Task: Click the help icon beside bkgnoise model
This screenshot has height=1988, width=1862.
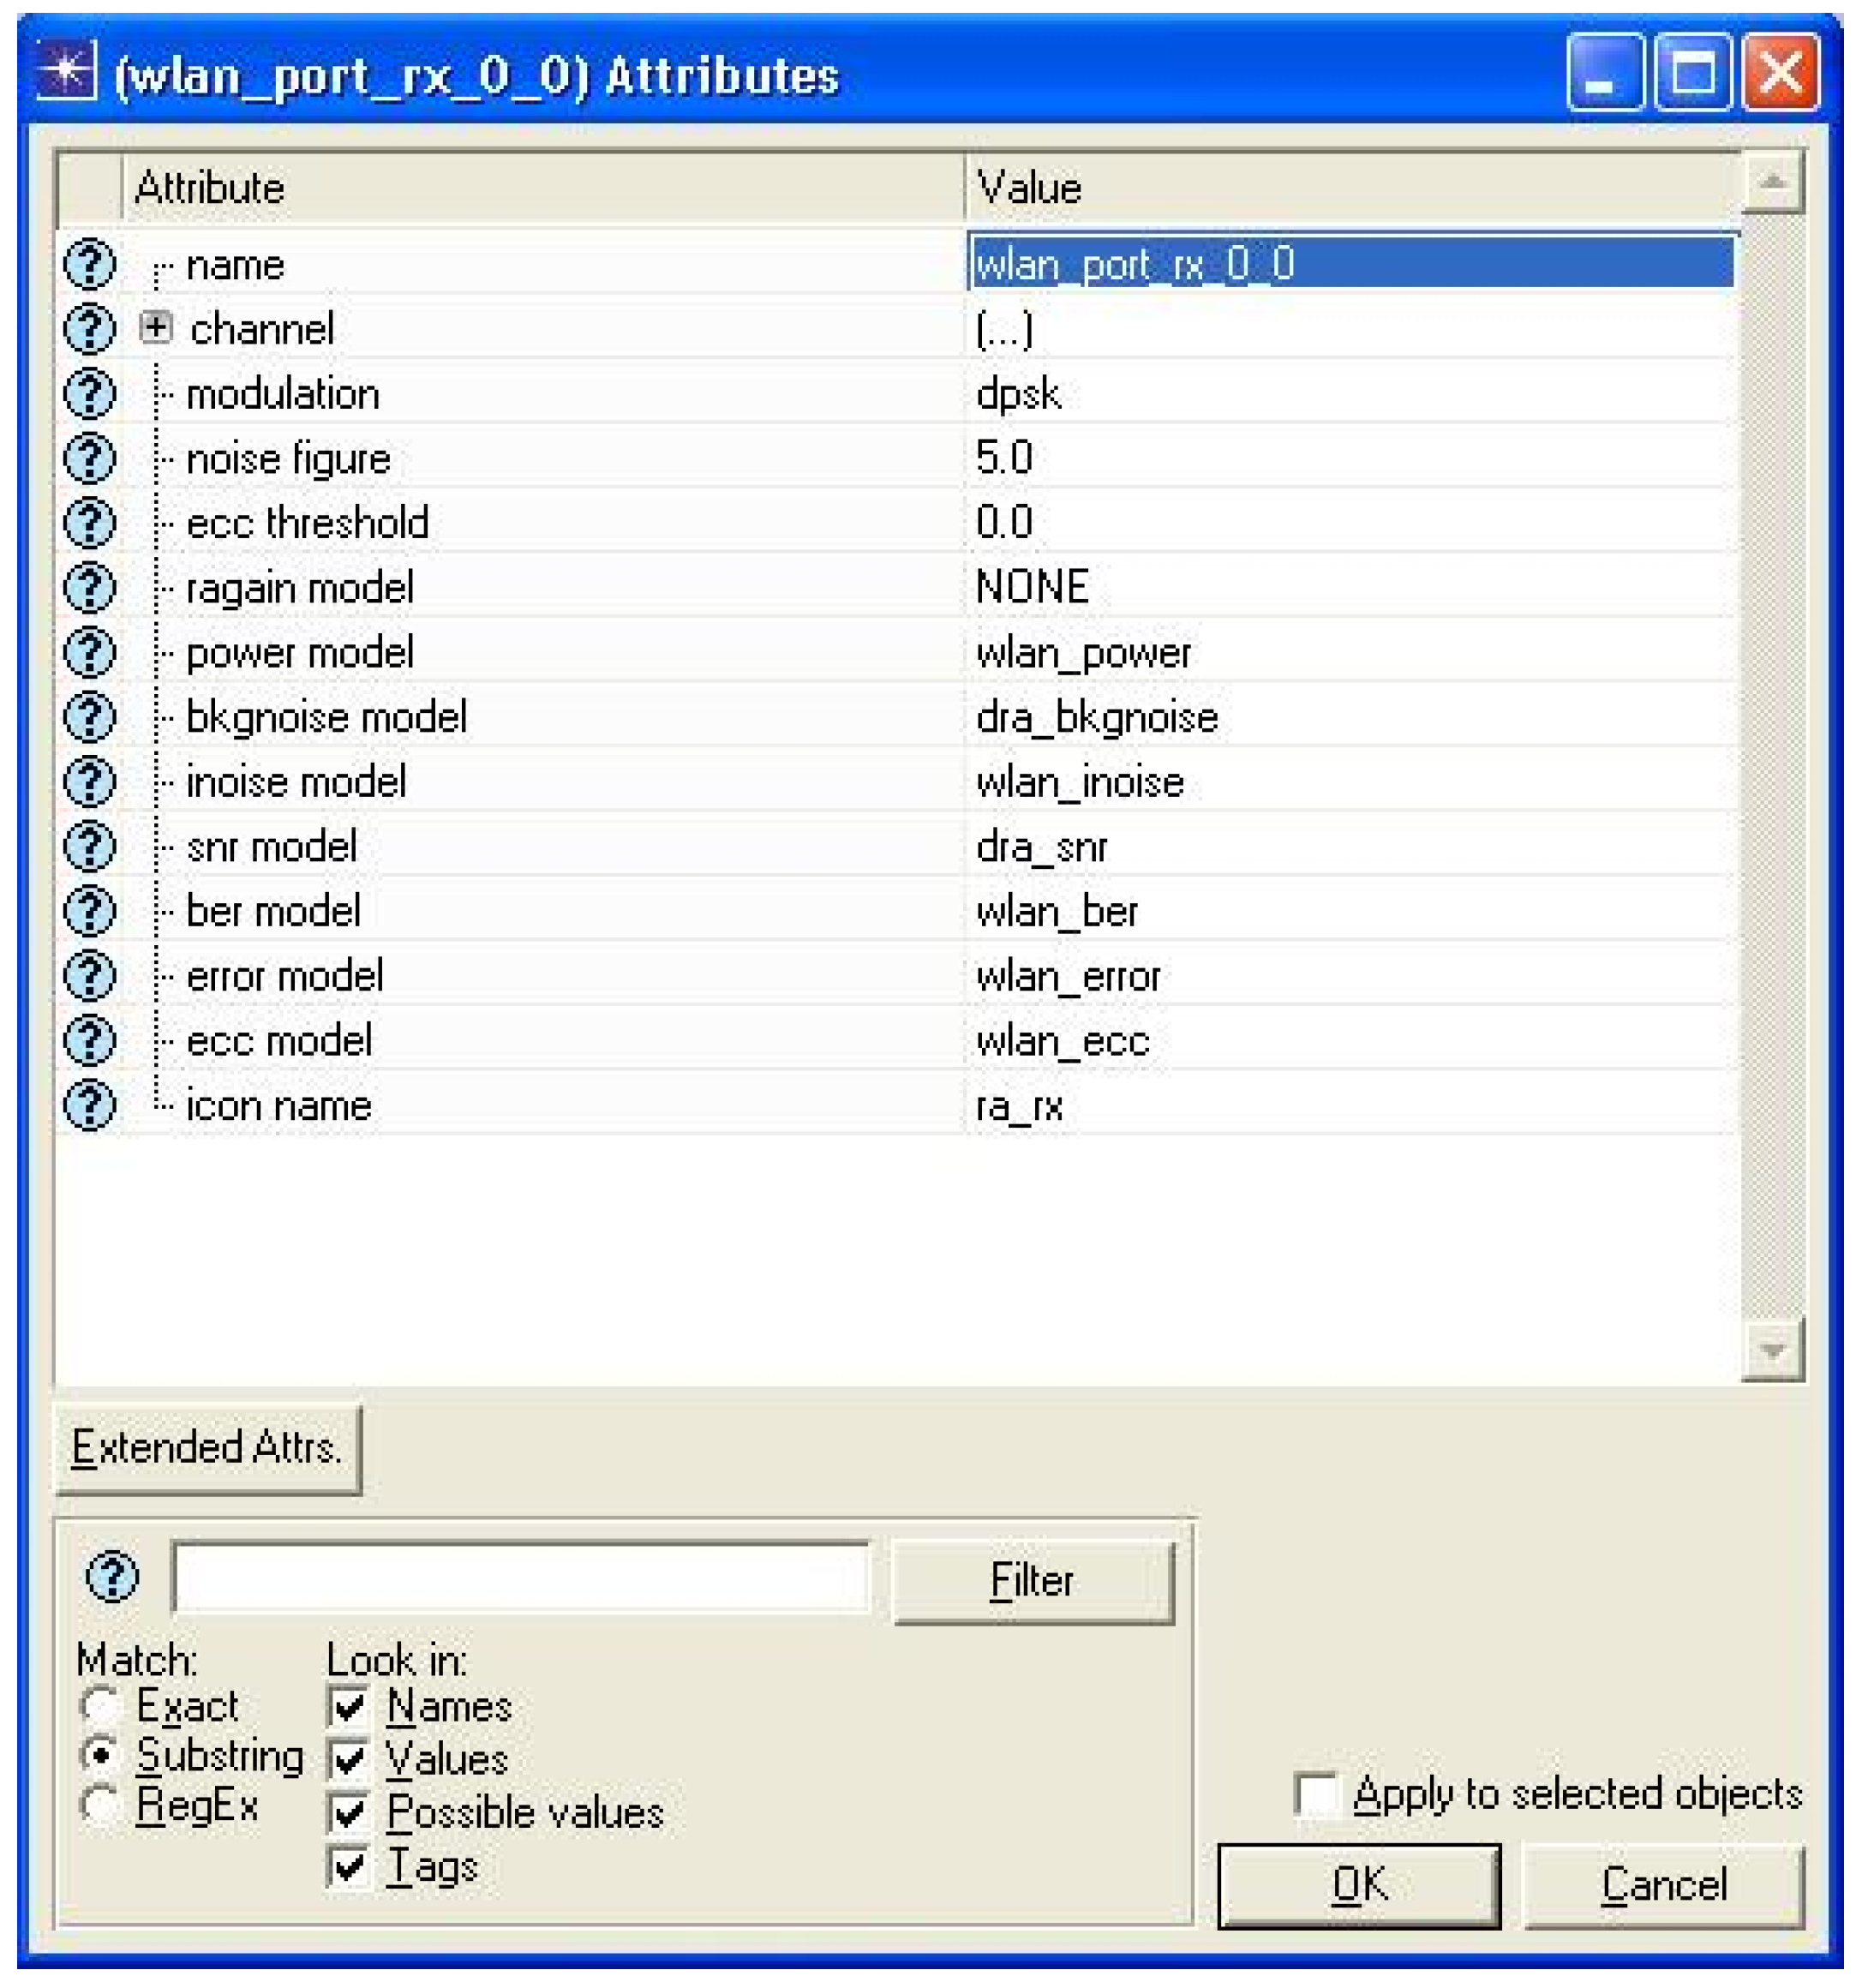Action: pos(90,716)
